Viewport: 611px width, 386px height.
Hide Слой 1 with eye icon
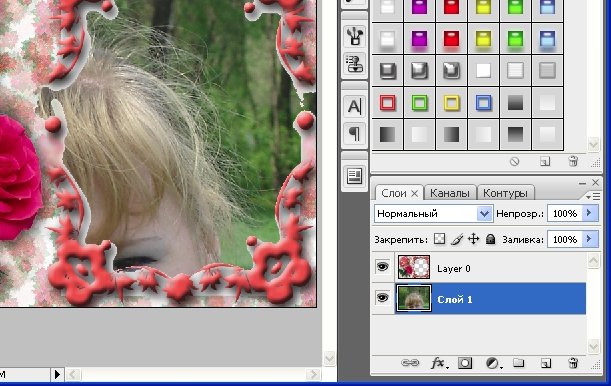[383, 298]
